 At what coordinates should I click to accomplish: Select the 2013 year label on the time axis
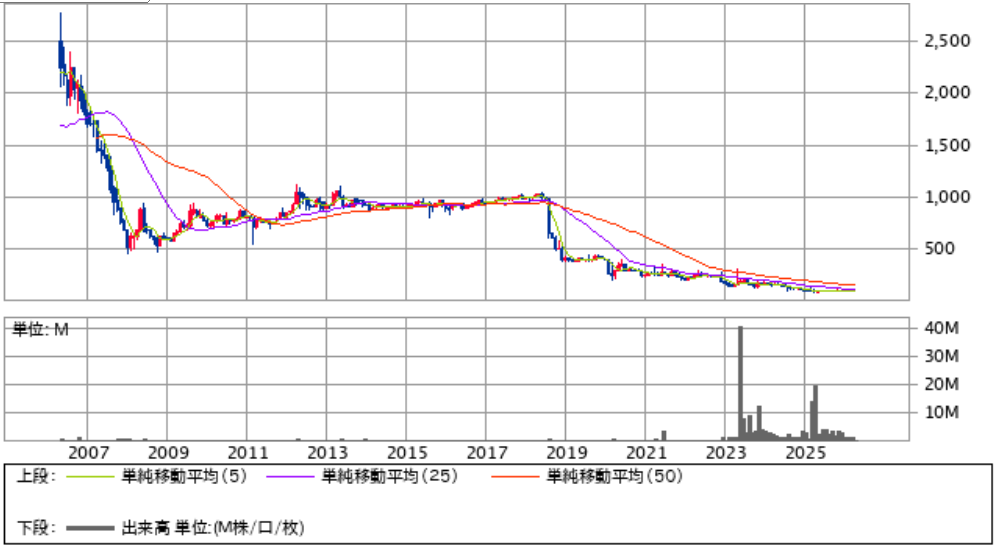[x=328, y=452]
